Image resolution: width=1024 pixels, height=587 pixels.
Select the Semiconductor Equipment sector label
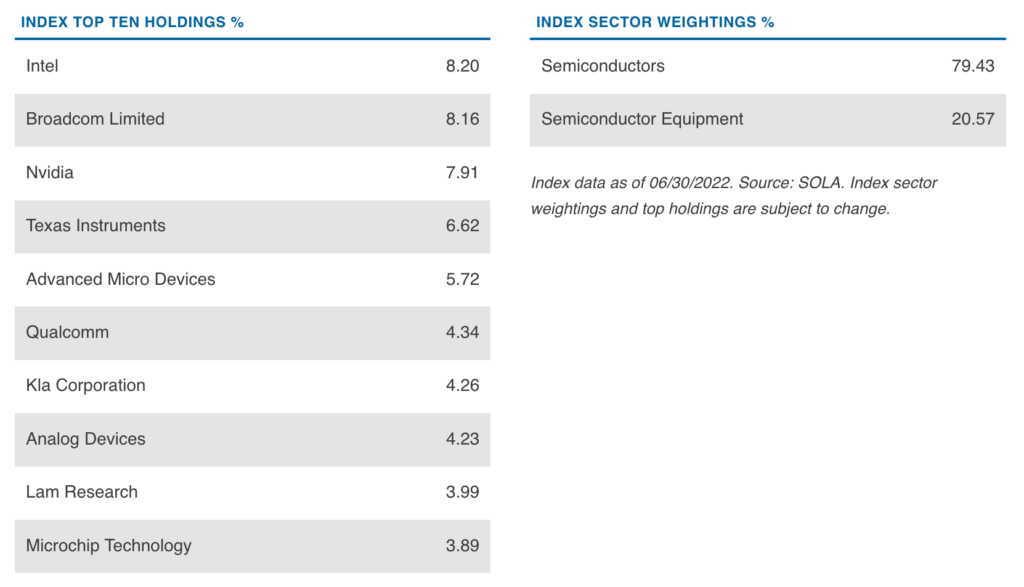[642, 119]
